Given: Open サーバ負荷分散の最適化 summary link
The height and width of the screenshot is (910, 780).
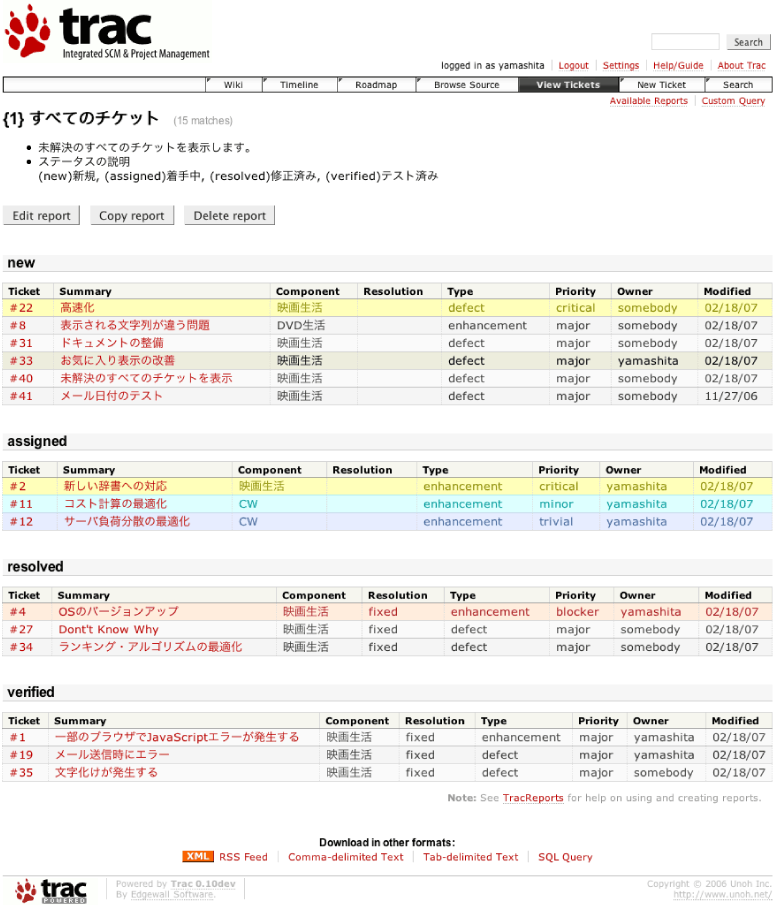Looking at the screenshot, I should click(127, 522).
